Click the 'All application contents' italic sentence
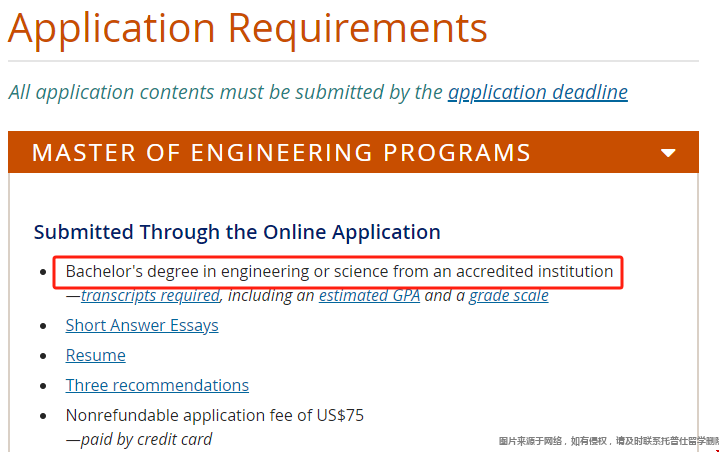Screen dimensions: 719x452 [x=225, y=92]
